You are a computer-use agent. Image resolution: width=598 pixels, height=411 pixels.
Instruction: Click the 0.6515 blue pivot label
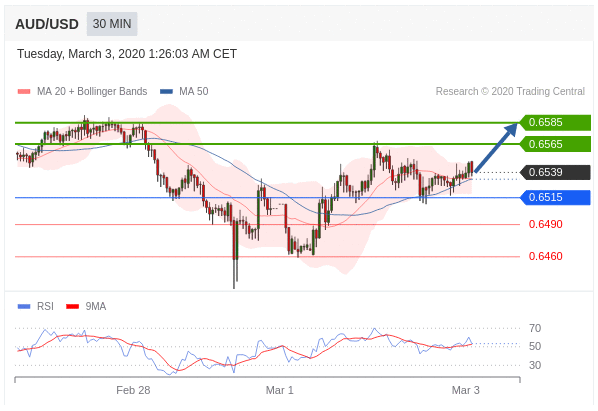(555, 197)
